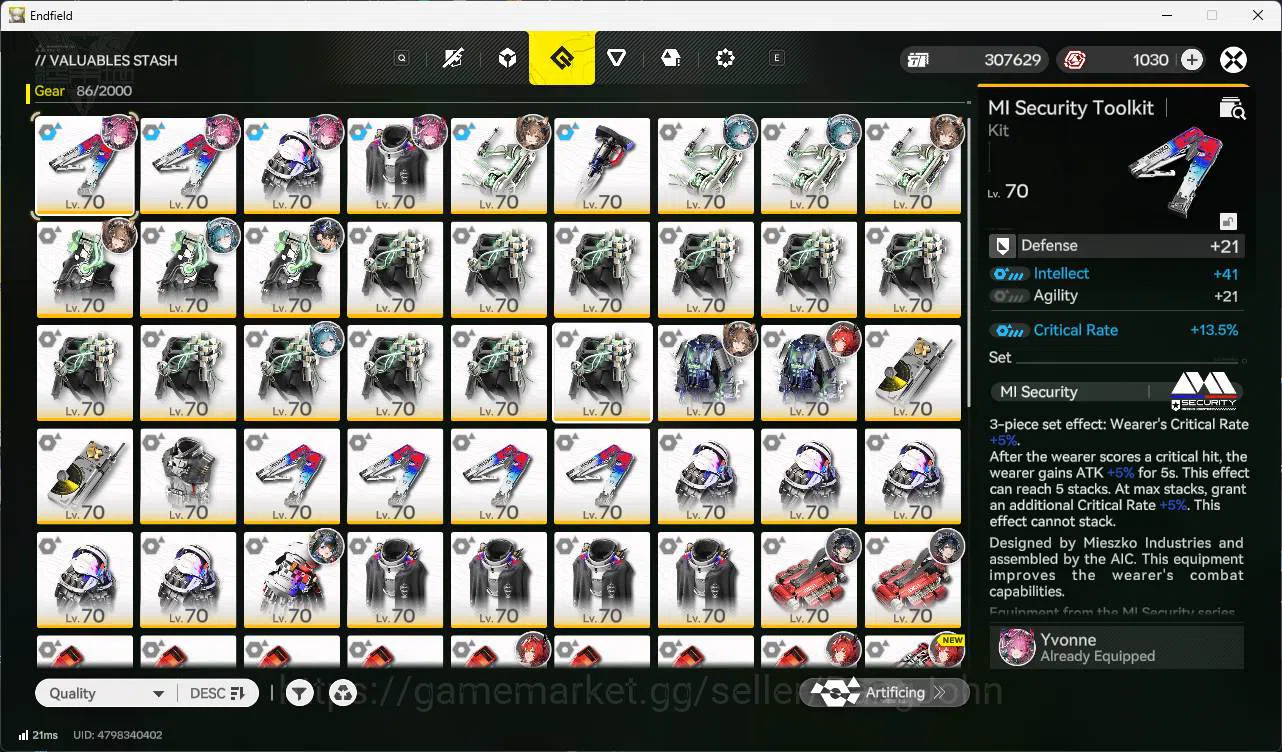
Task: Click the Agility stat label
Action: [1055, 296]
